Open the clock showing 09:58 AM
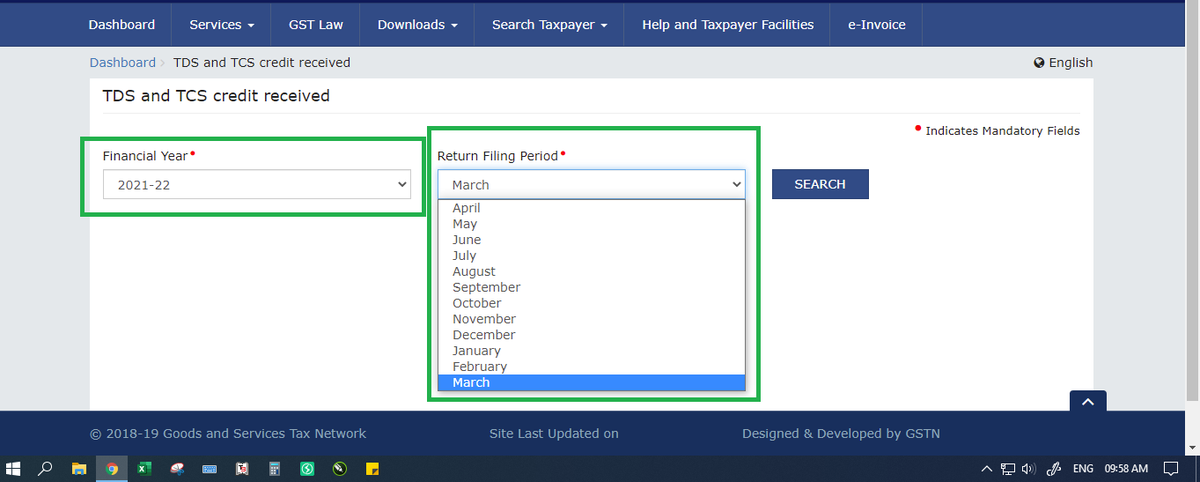The image size is (1200, 482). (x=1126, y=468)
